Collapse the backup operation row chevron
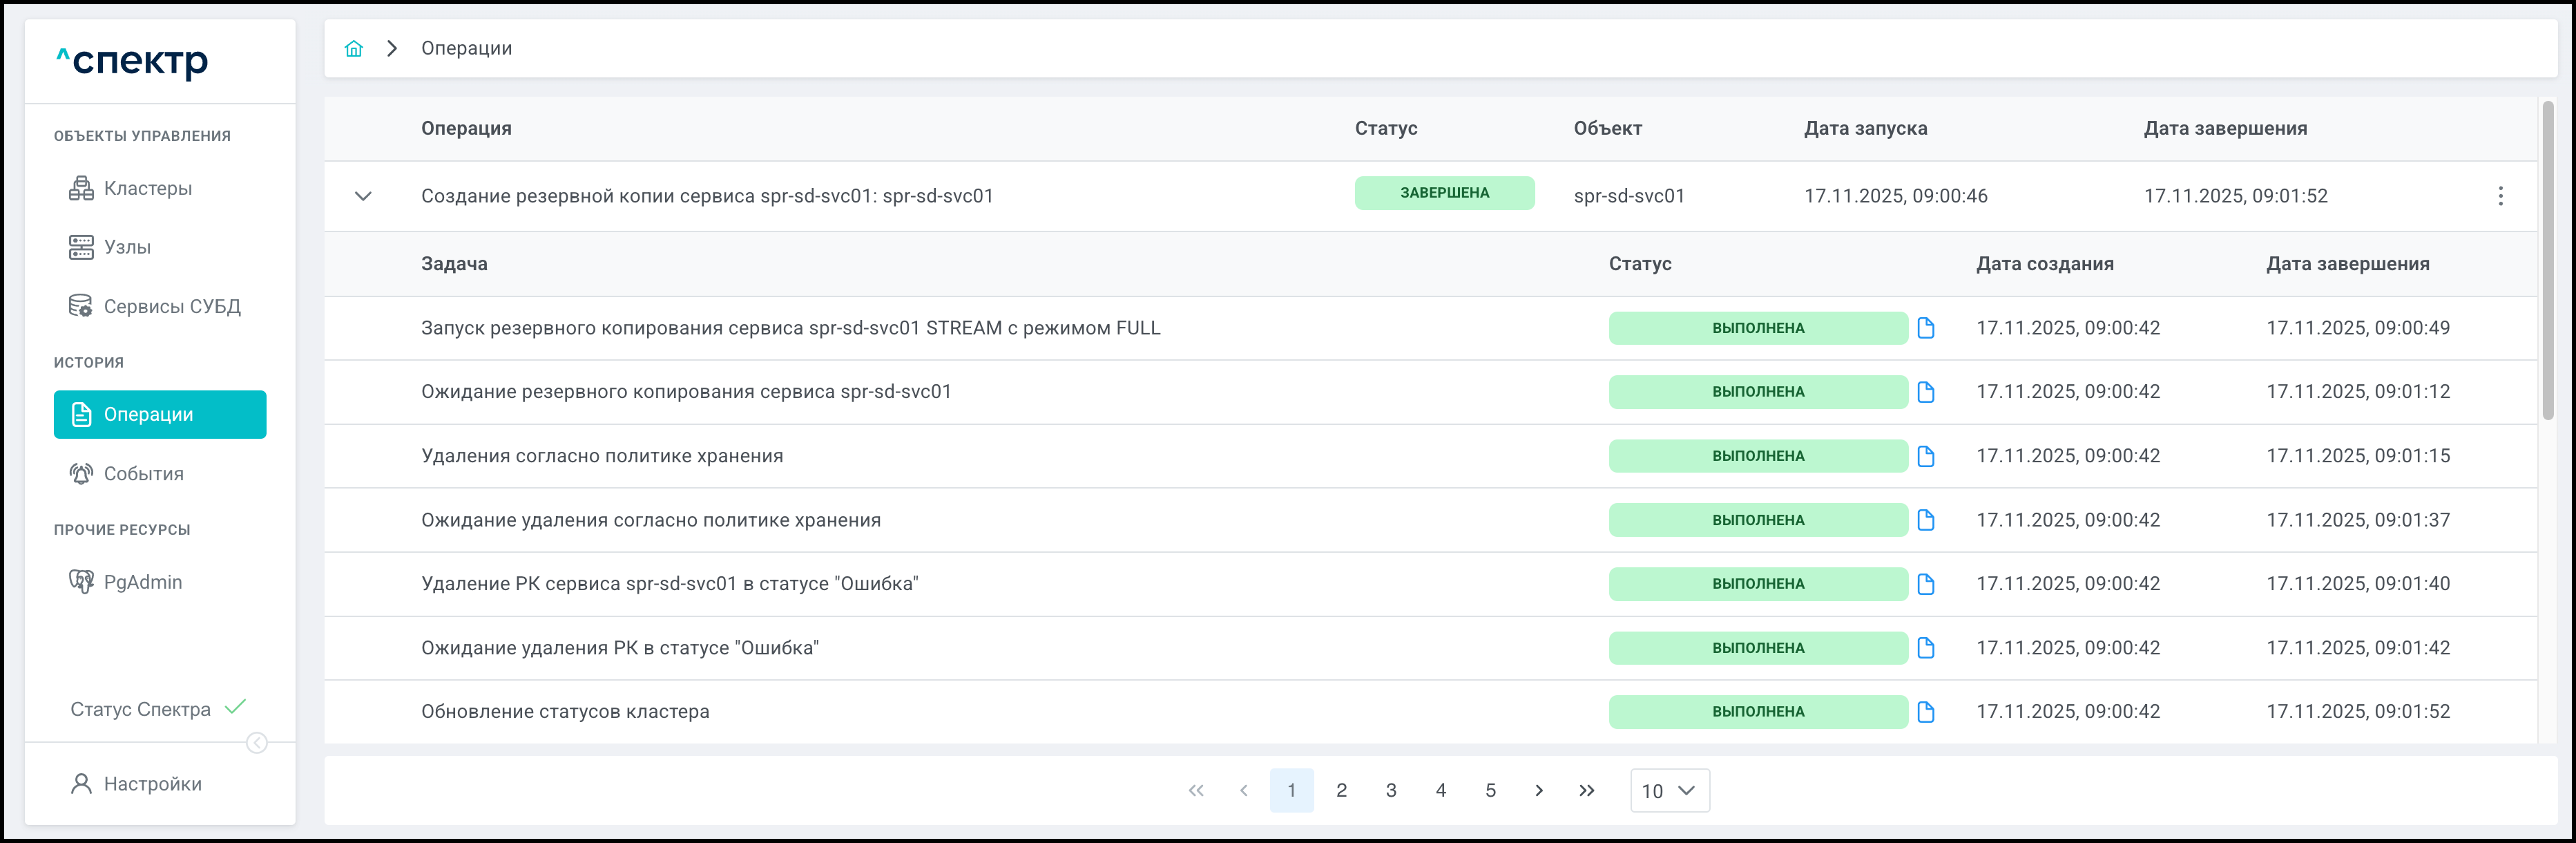The height and width of the screenshot is (843, 2576). 363,196
